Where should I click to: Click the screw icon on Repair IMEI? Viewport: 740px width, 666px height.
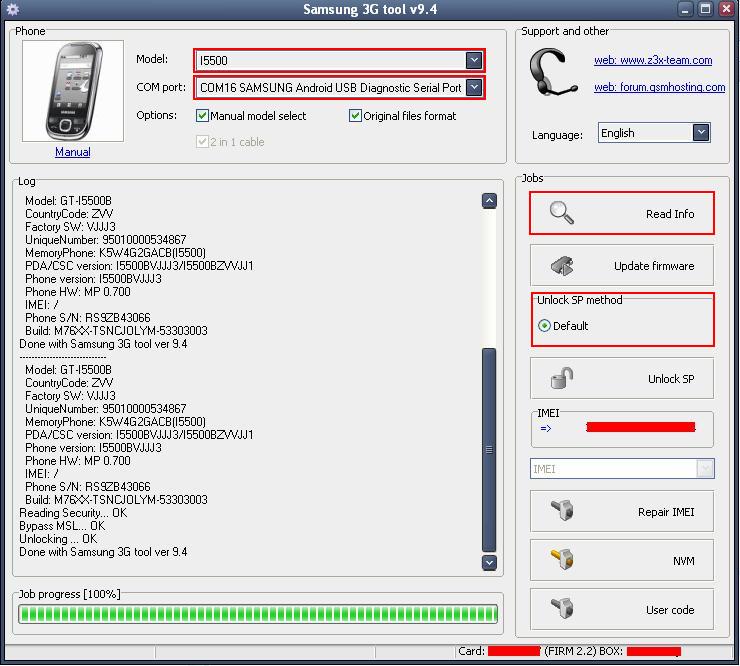(x=562, y=511)
